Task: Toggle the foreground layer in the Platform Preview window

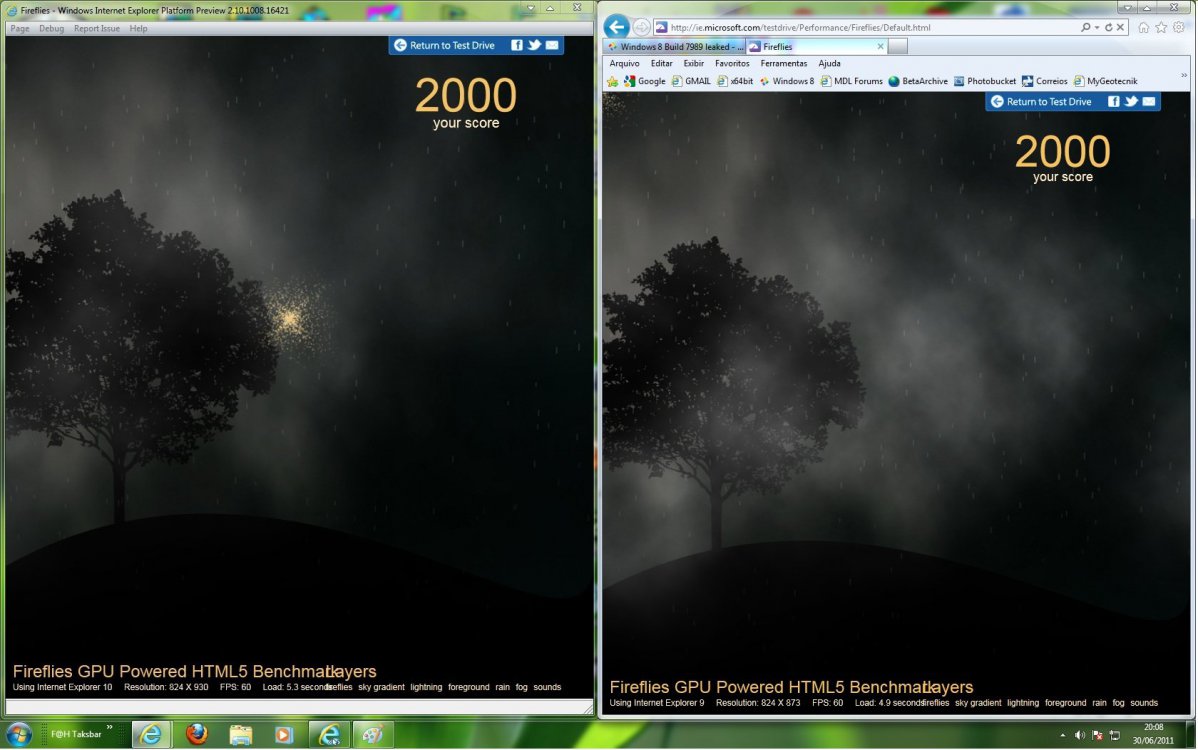Action: pyautogui.click(x=468, y=687)
